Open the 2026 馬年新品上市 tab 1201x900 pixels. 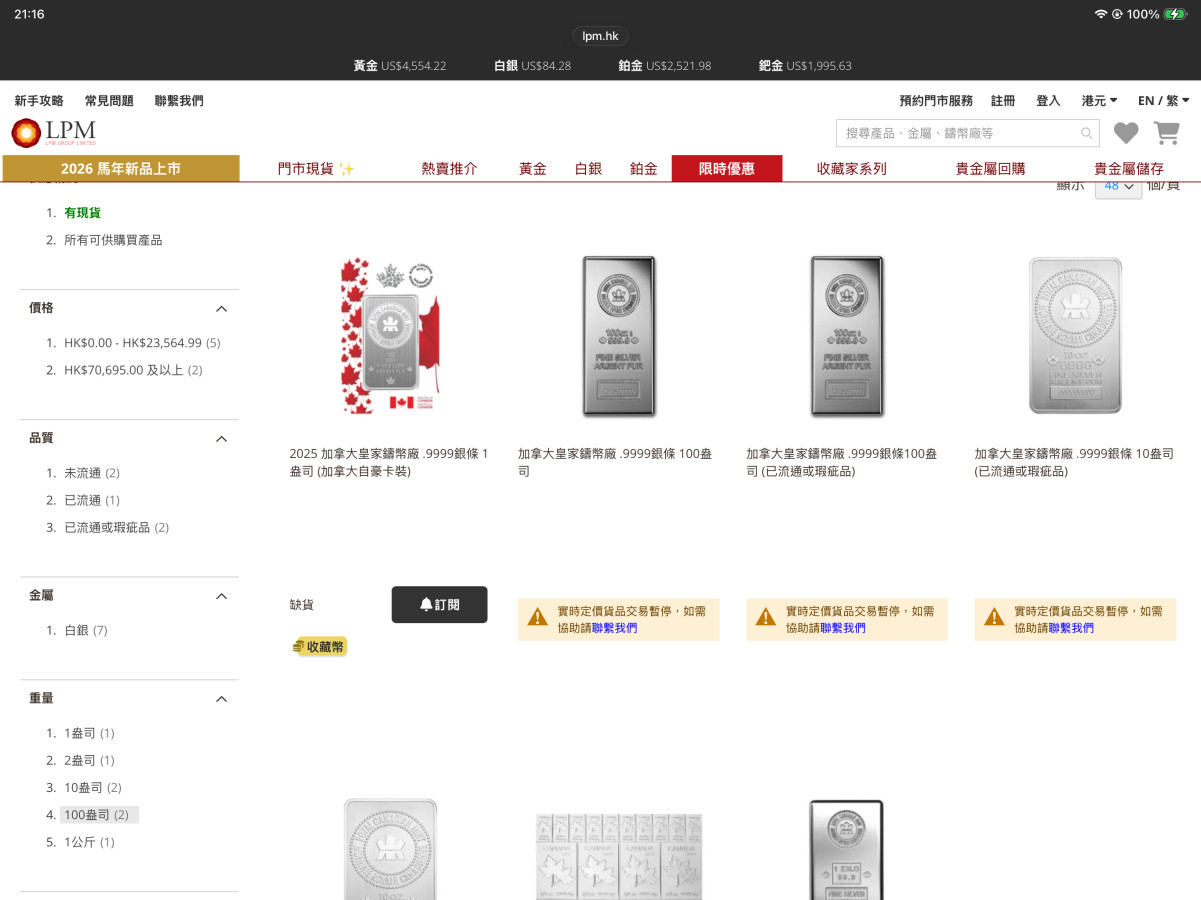(121, 168)
